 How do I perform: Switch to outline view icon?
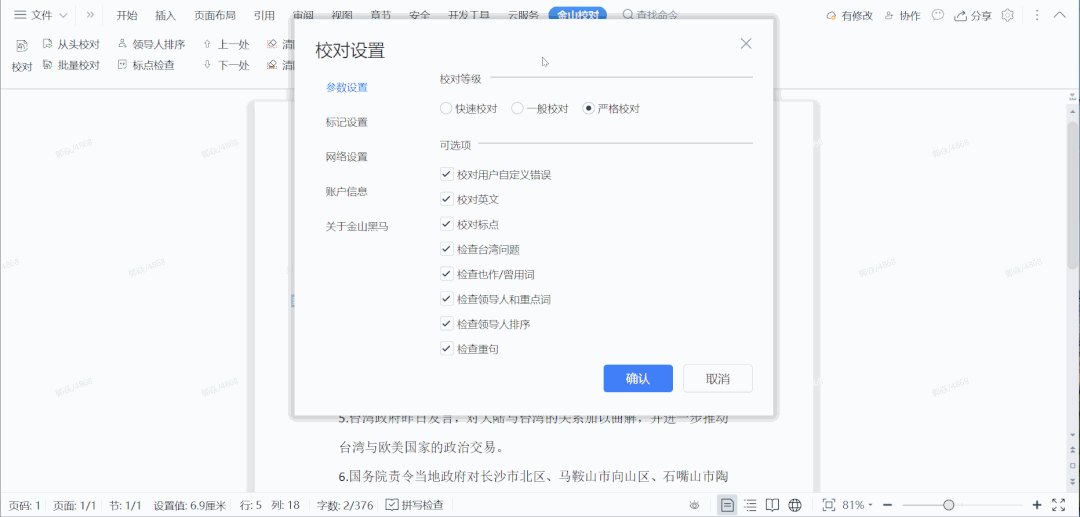[x=751, y=505]
